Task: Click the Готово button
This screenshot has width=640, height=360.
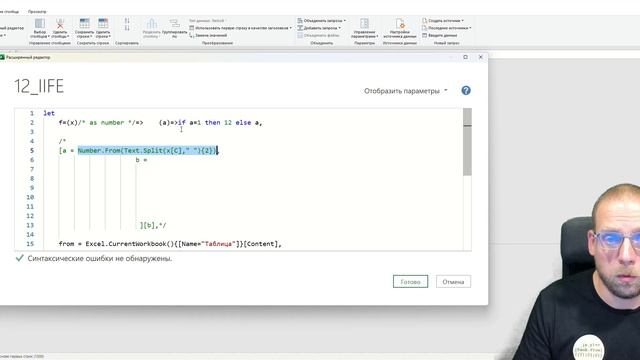Action: pyautogui.click(x=410, y=282)
